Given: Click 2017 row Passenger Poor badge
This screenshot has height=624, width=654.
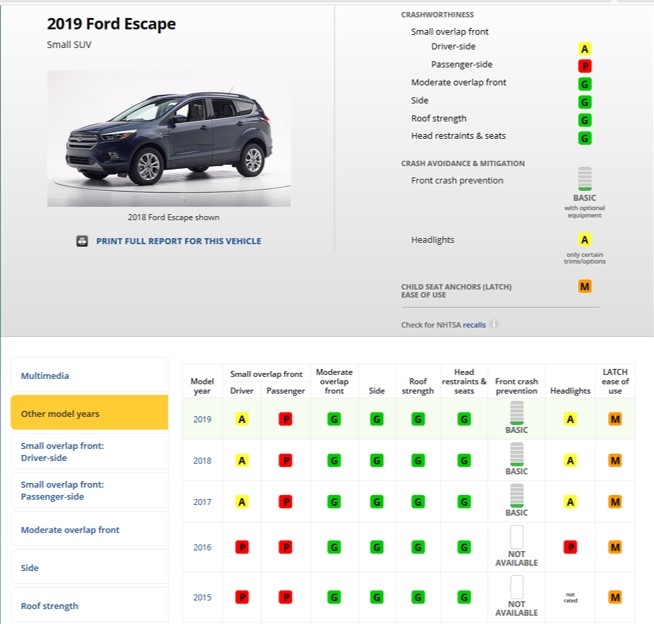Looking at the screenshot, I should 286,502.
